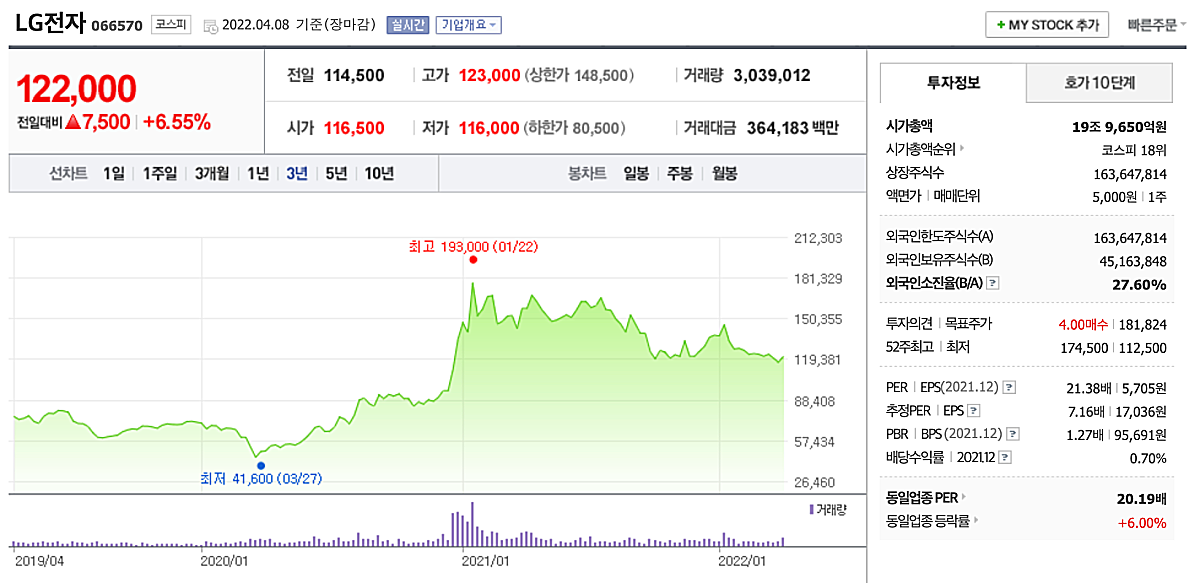
Task: Switch to the 투자정보 tab
Action: [x=953, y=83]
